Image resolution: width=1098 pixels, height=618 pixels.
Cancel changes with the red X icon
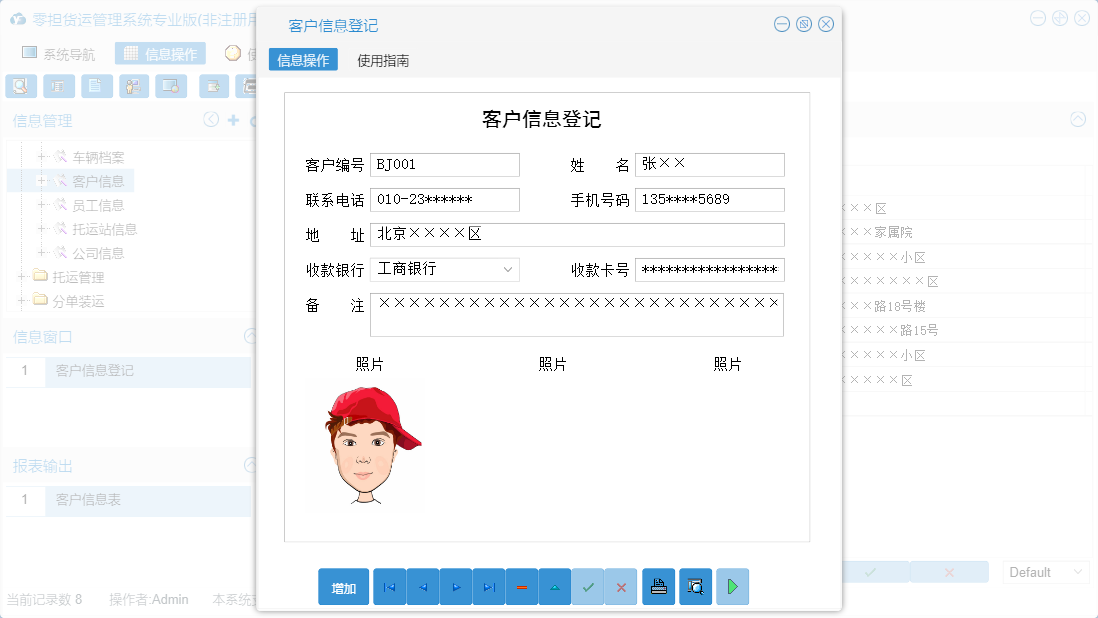[621, 587]
